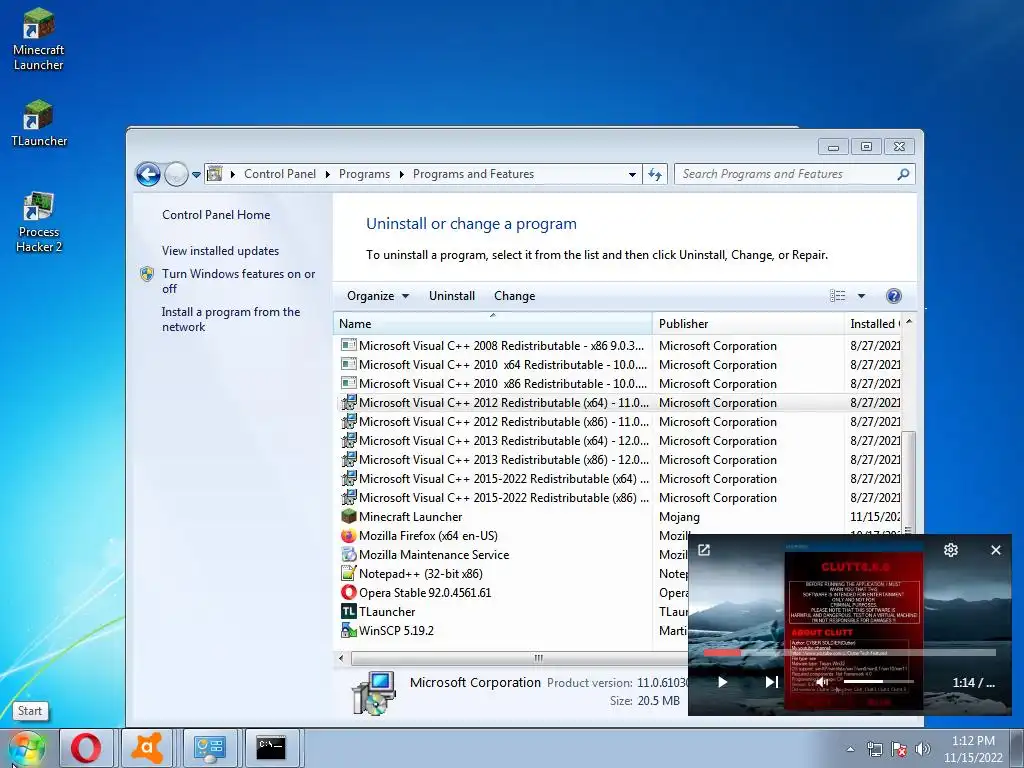Click Uninstall in the command bar
The height and width of the screenshot is (768, 1024).
point(451,296)
